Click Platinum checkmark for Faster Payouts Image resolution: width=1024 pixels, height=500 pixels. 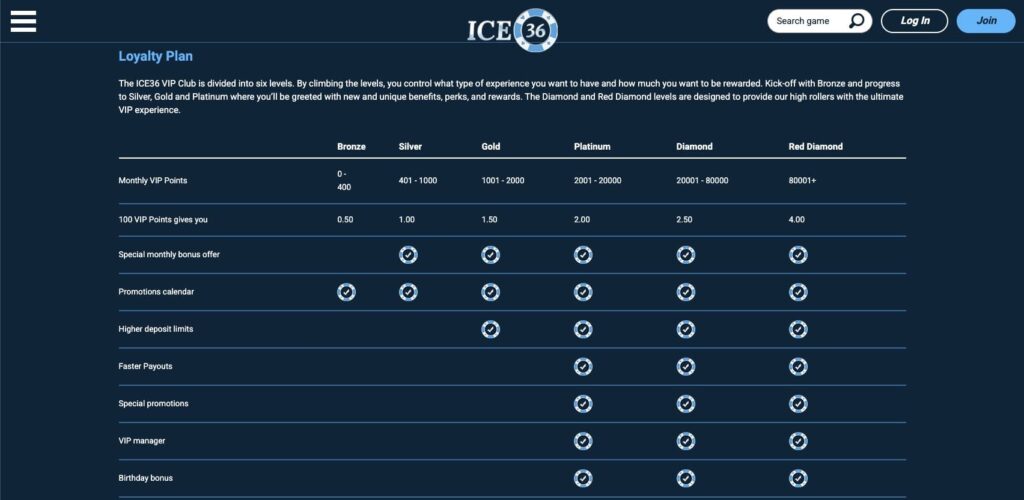(x=583, y=367)
